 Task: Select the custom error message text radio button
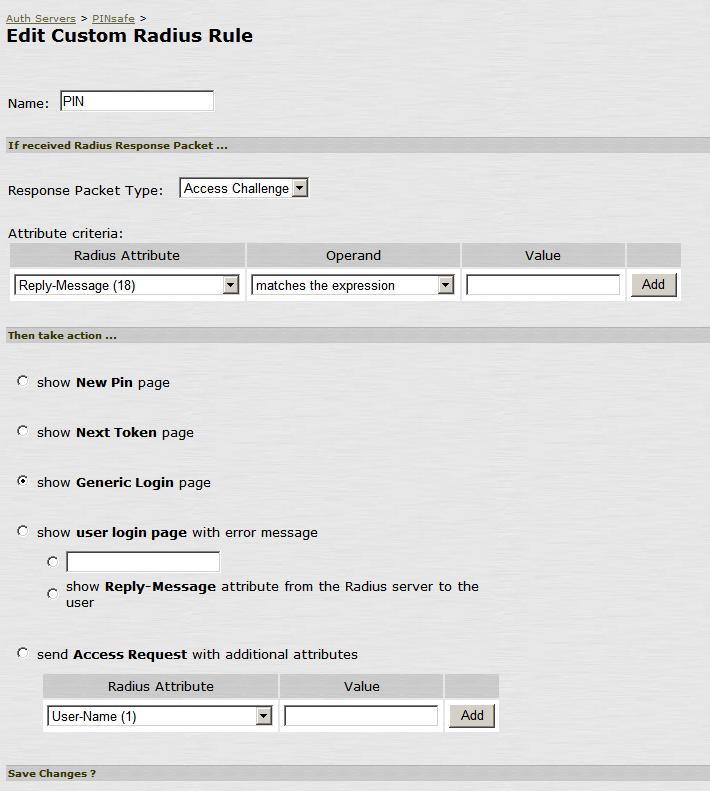[x=52, y=561]
